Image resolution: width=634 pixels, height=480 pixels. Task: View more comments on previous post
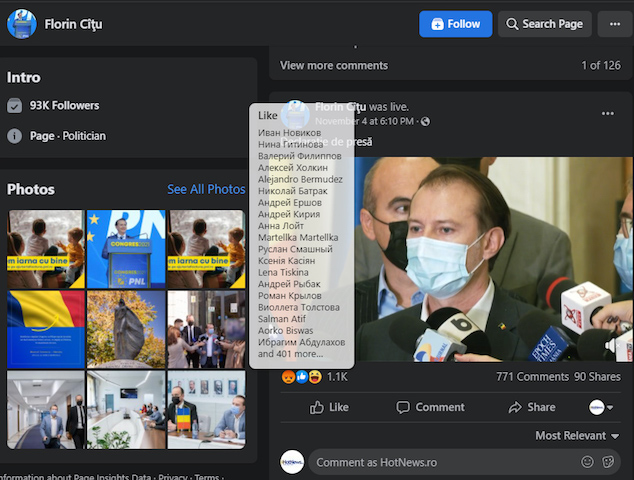334,65
